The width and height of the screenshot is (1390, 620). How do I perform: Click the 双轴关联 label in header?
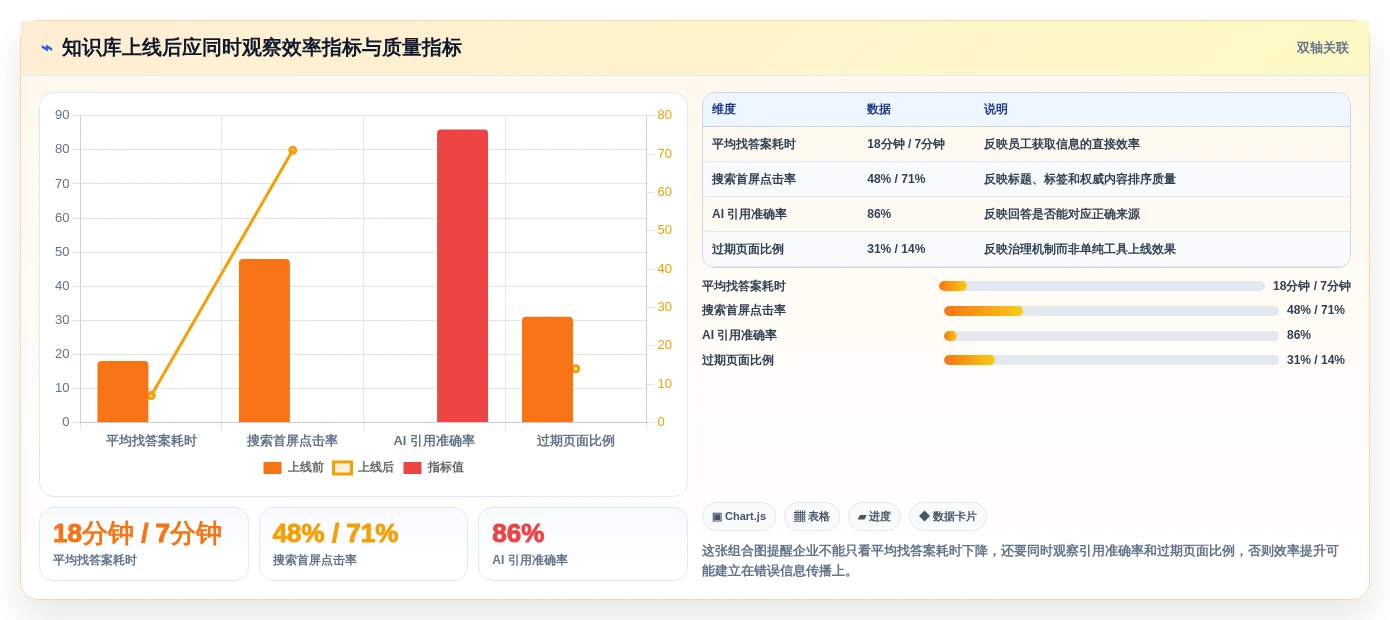tap(1322, 48)
